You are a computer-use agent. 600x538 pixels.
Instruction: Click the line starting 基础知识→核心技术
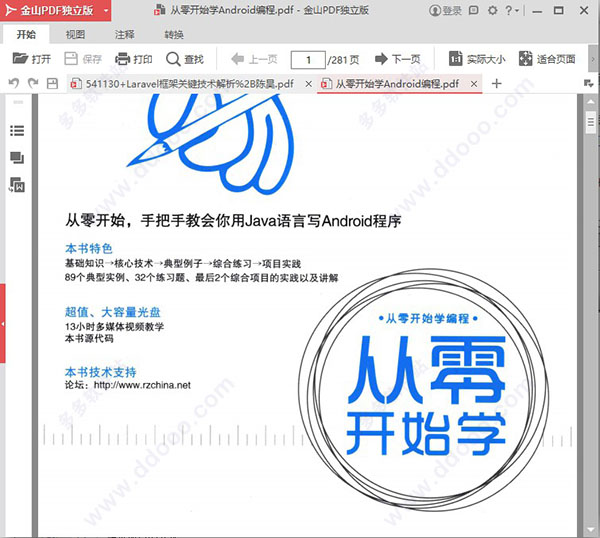[183, 263]
